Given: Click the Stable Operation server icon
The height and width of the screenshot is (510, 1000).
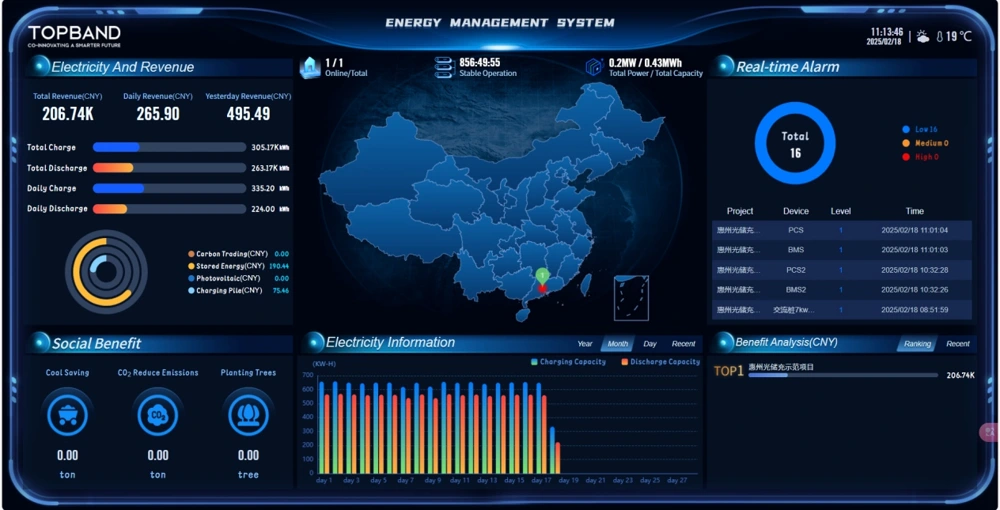Looking at the screenshot, I should click(x=444, y=67).
